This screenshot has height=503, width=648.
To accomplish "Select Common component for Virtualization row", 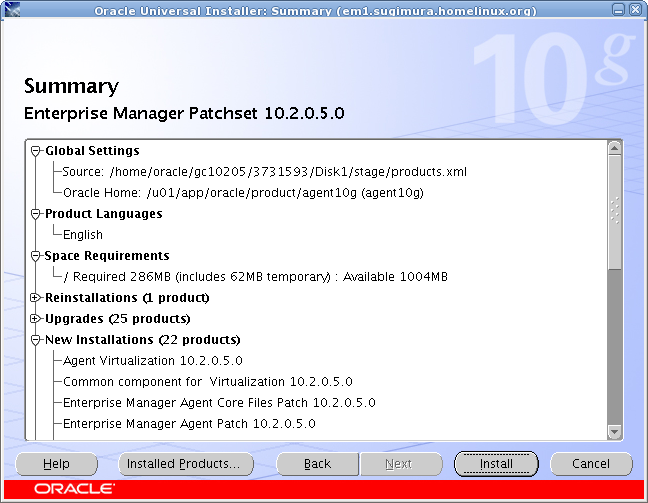I will (208, 382).
